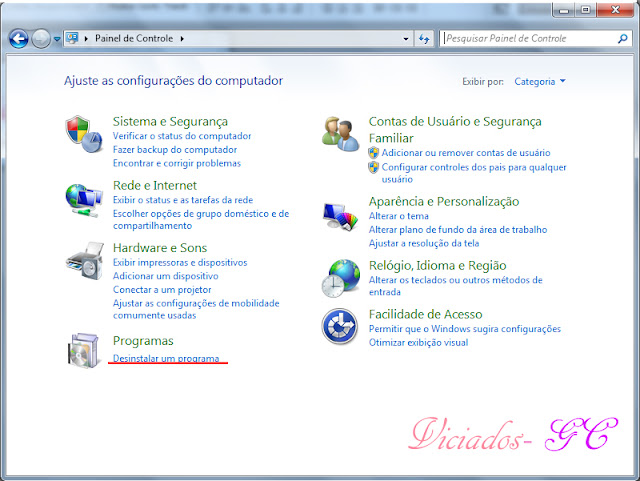The image size is (640, 481).
Task: Click Ajustar as configurações de mobilidade link
Action: (196, 310)
